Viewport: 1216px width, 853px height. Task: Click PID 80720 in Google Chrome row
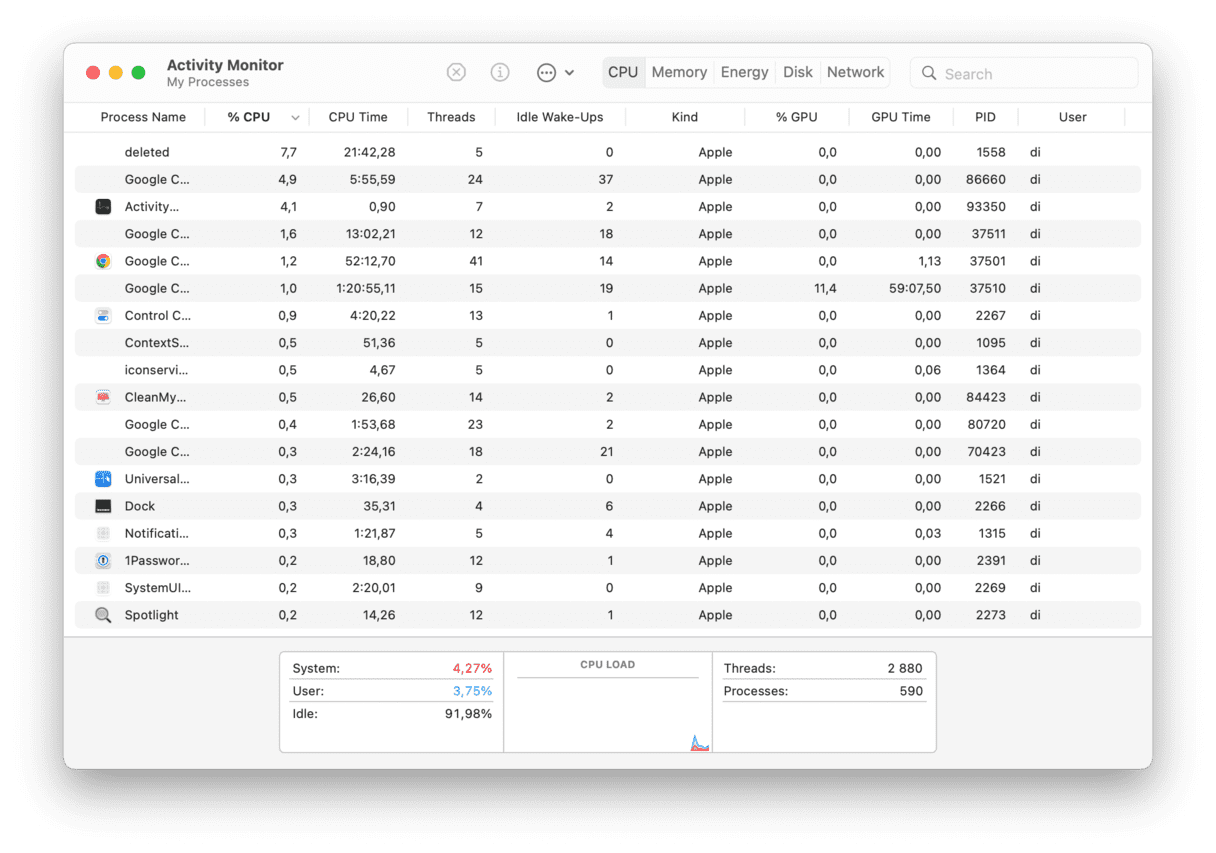[986, 425]
